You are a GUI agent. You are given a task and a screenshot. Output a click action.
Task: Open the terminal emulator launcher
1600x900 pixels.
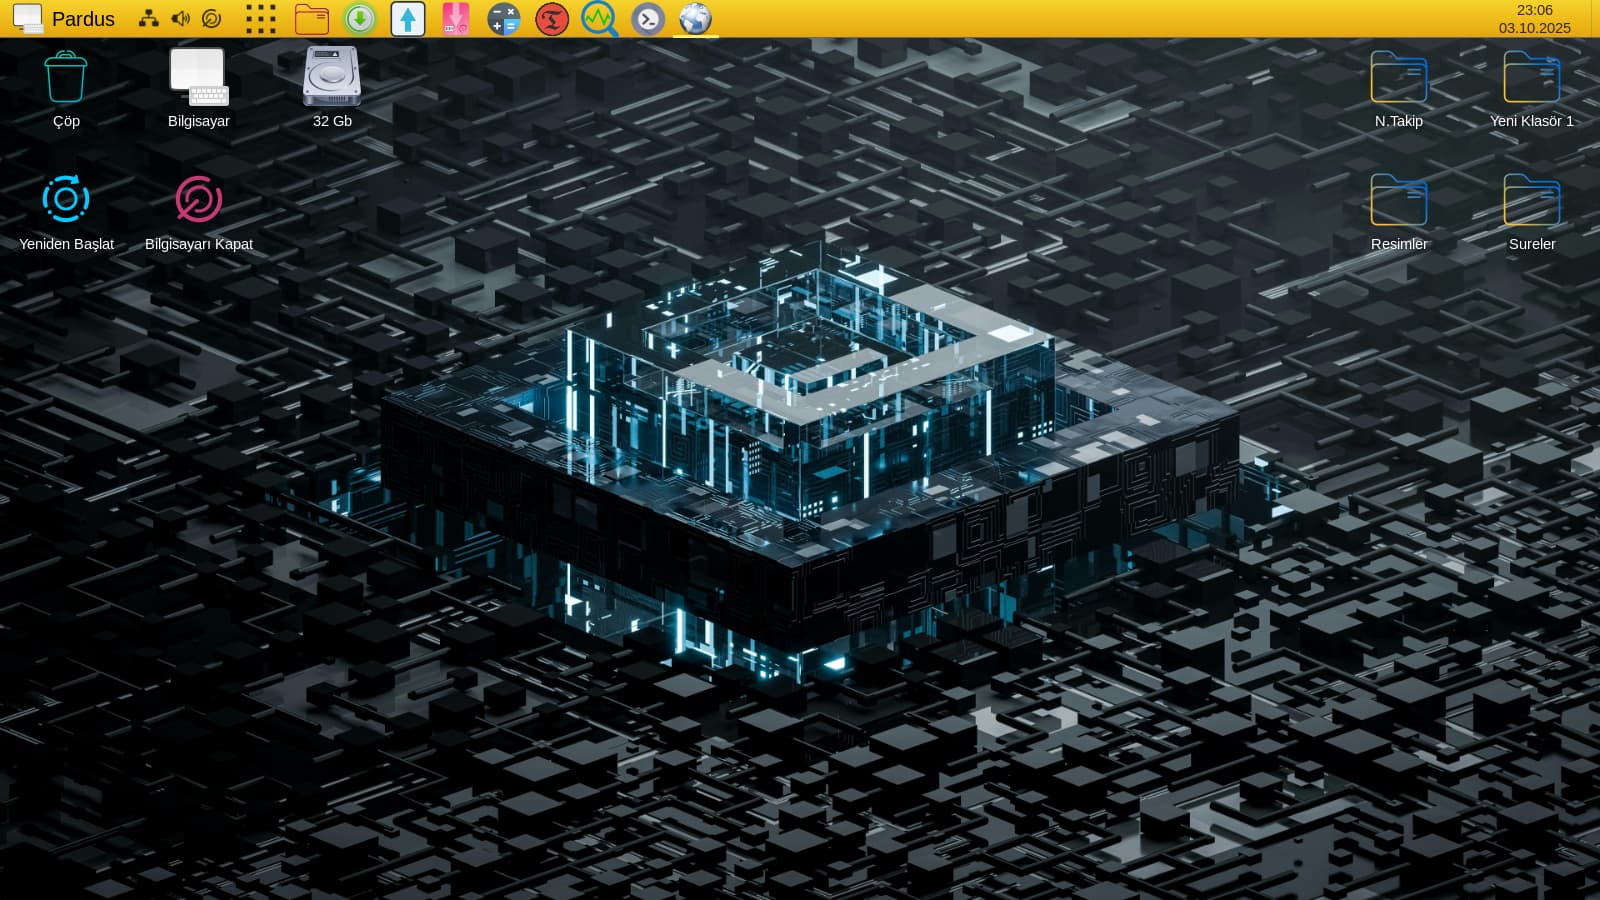[648, 19]
